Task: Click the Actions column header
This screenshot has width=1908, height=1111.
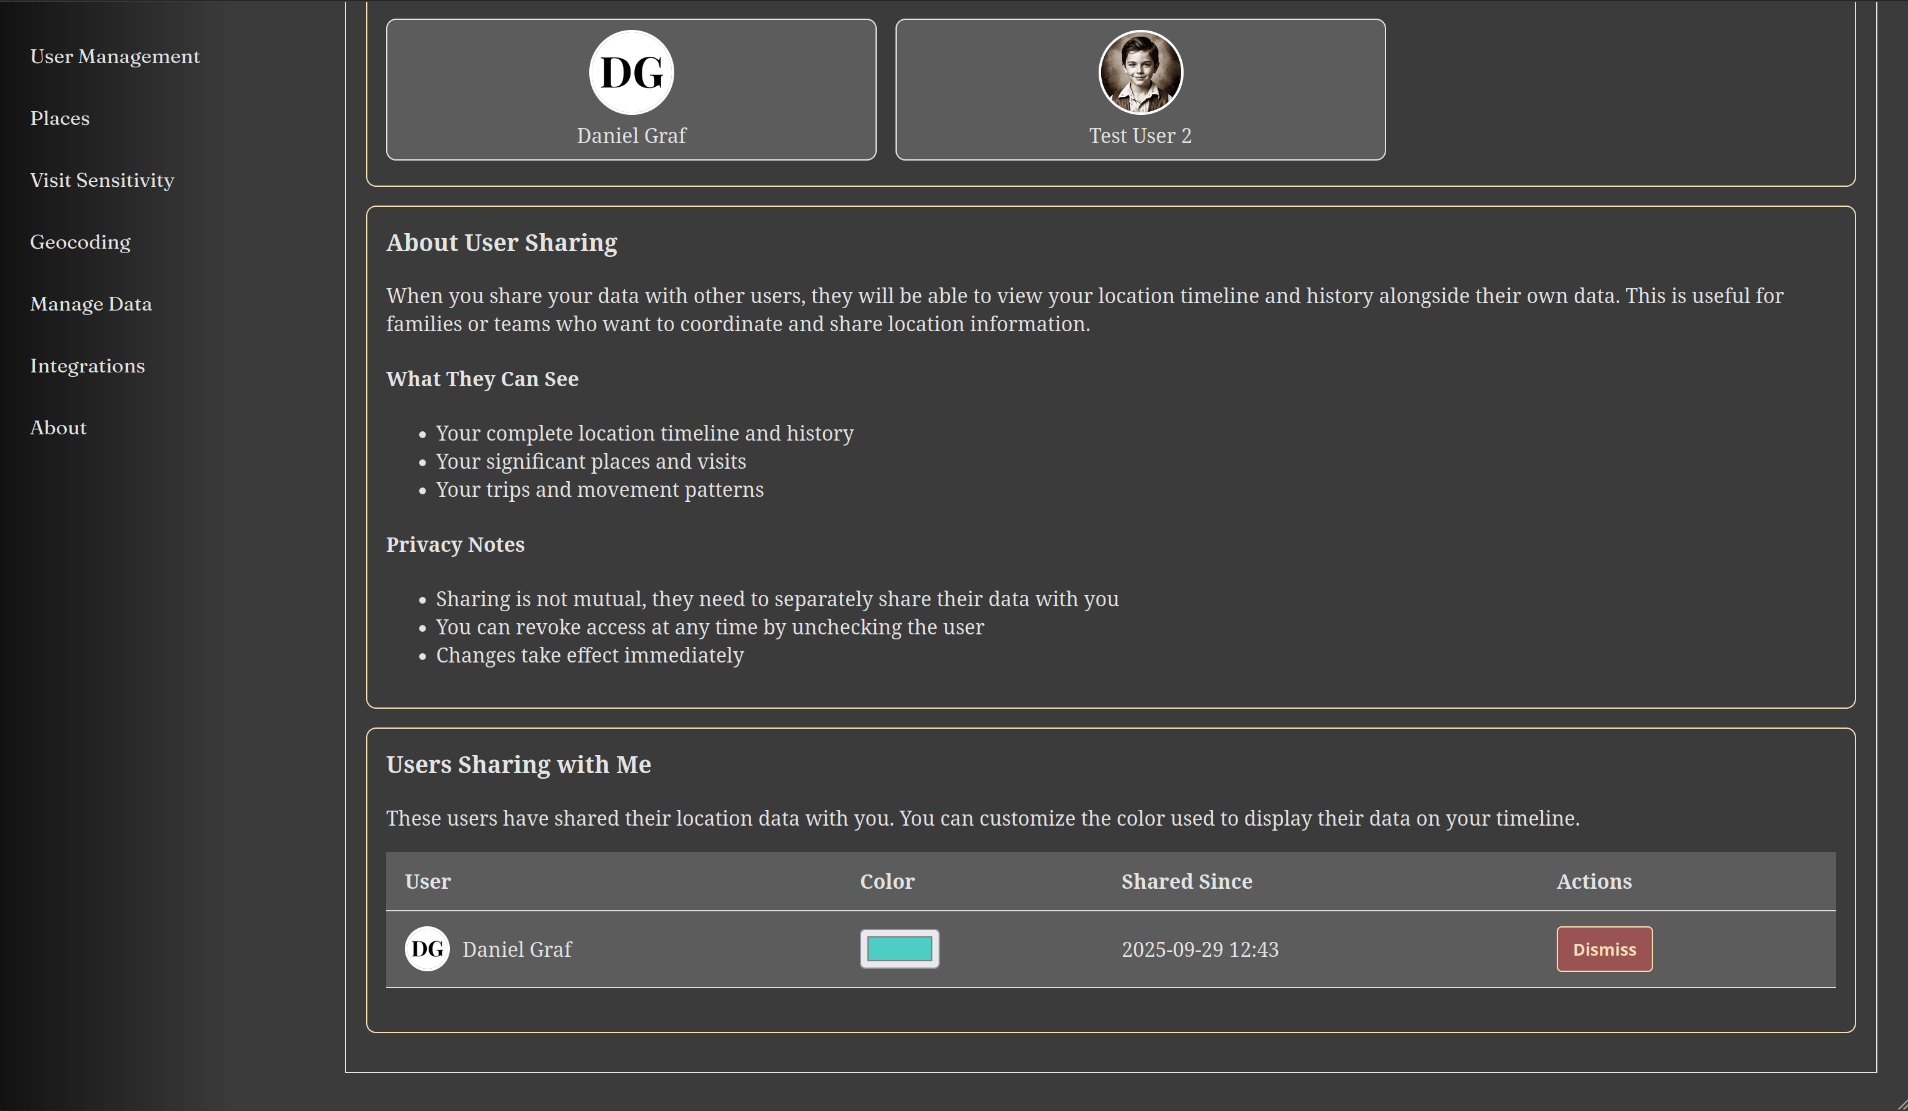Action: 1593,882
